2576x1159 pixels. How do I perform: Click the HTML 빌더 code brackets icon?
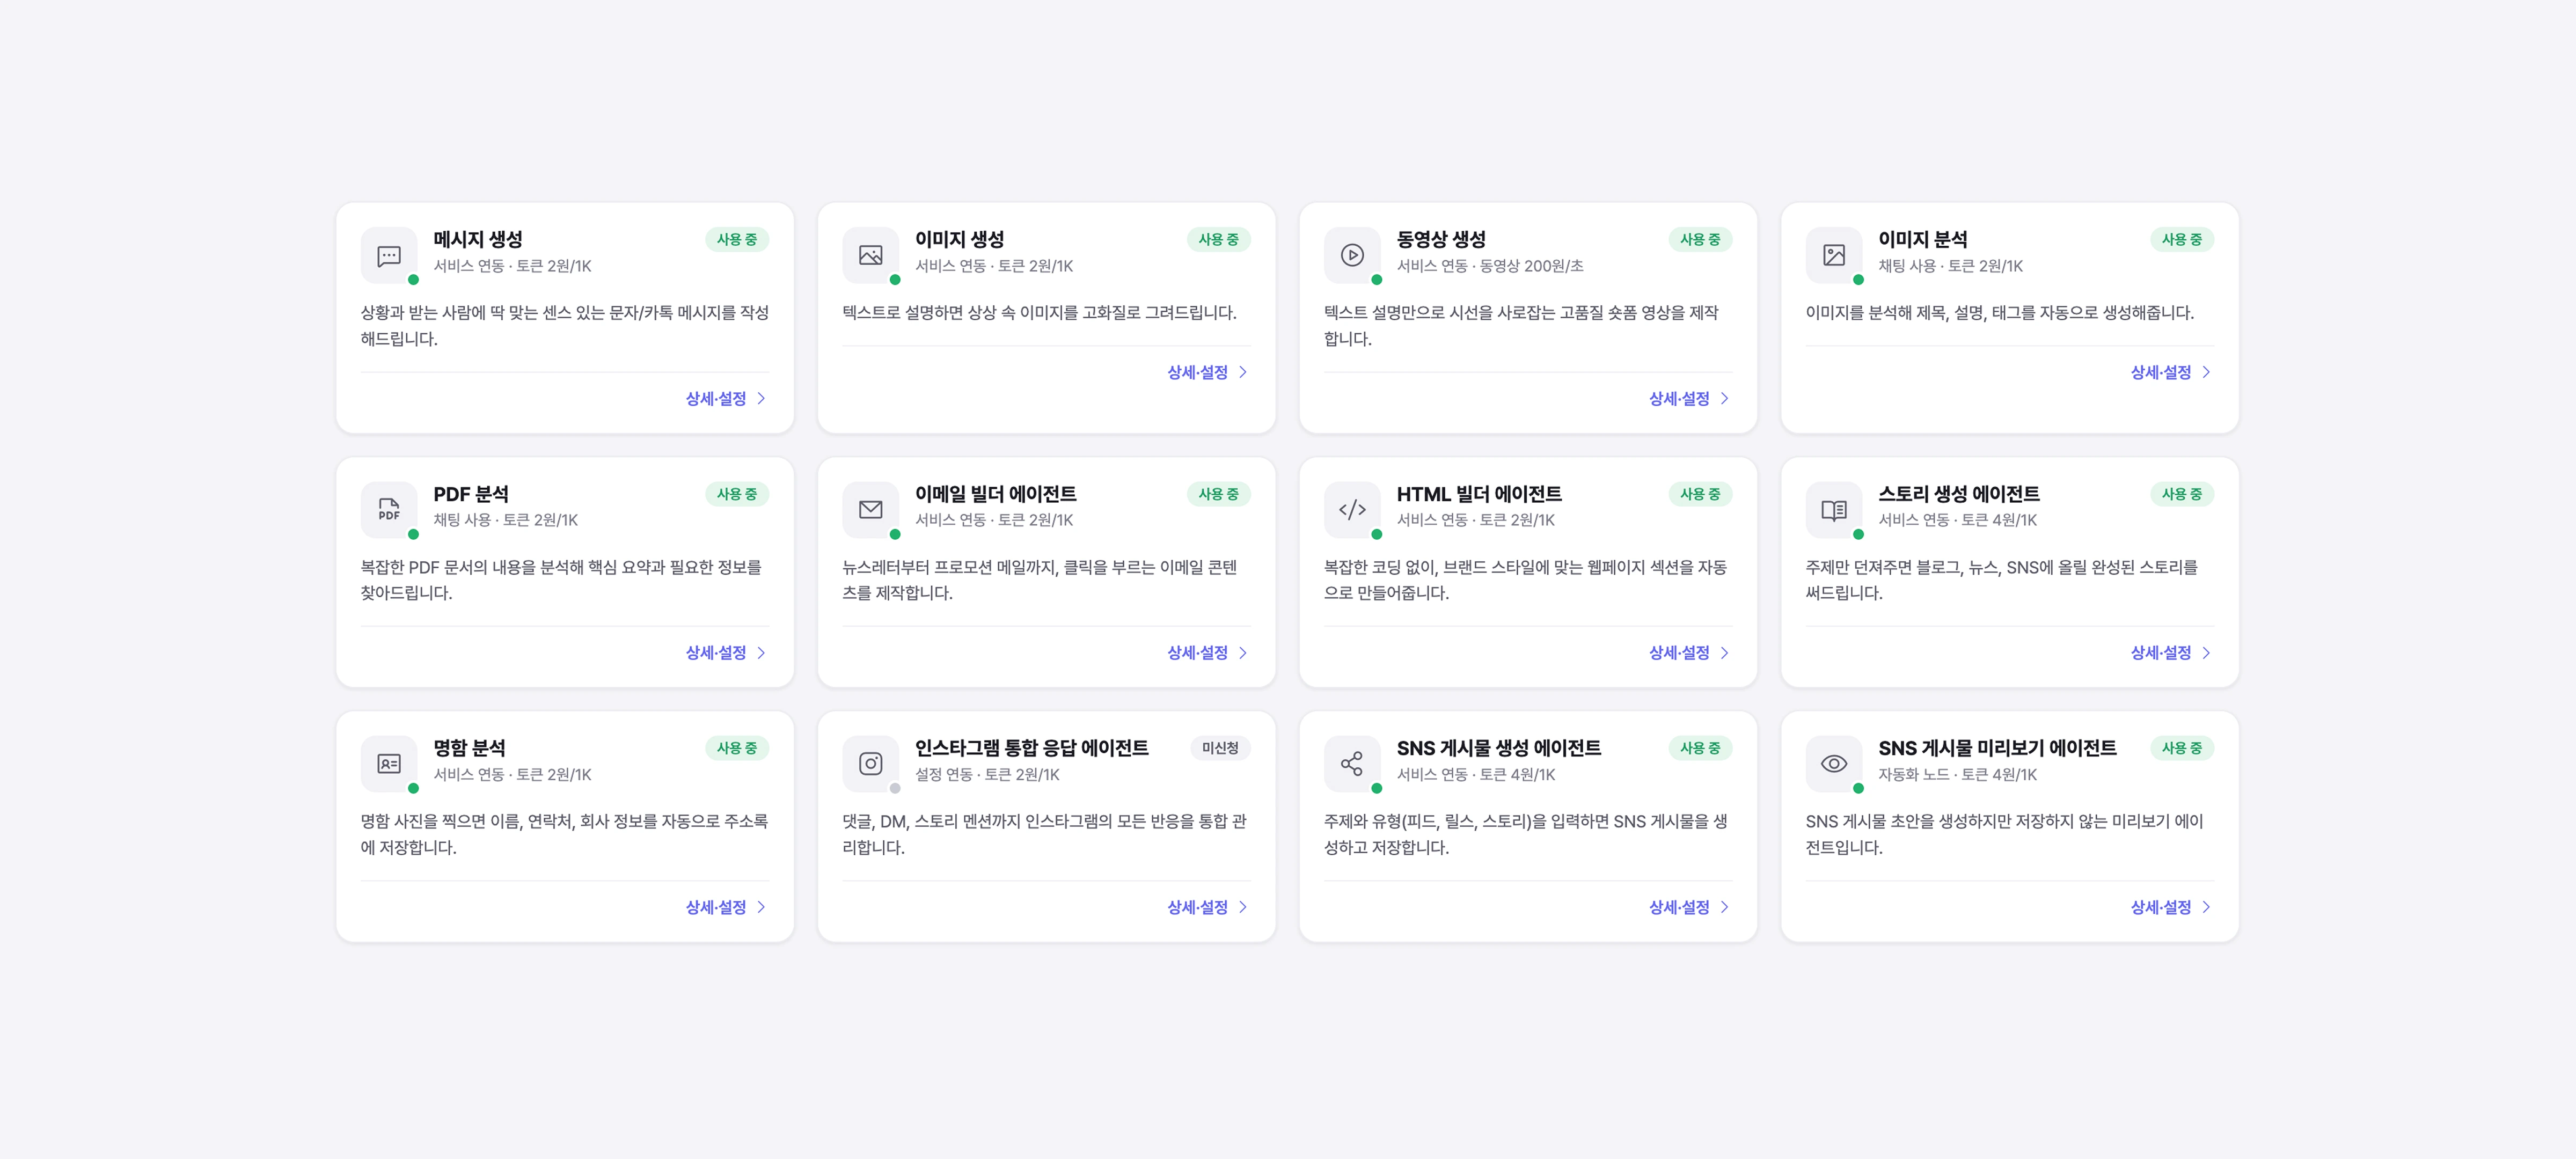click(x=1352, y=510)
